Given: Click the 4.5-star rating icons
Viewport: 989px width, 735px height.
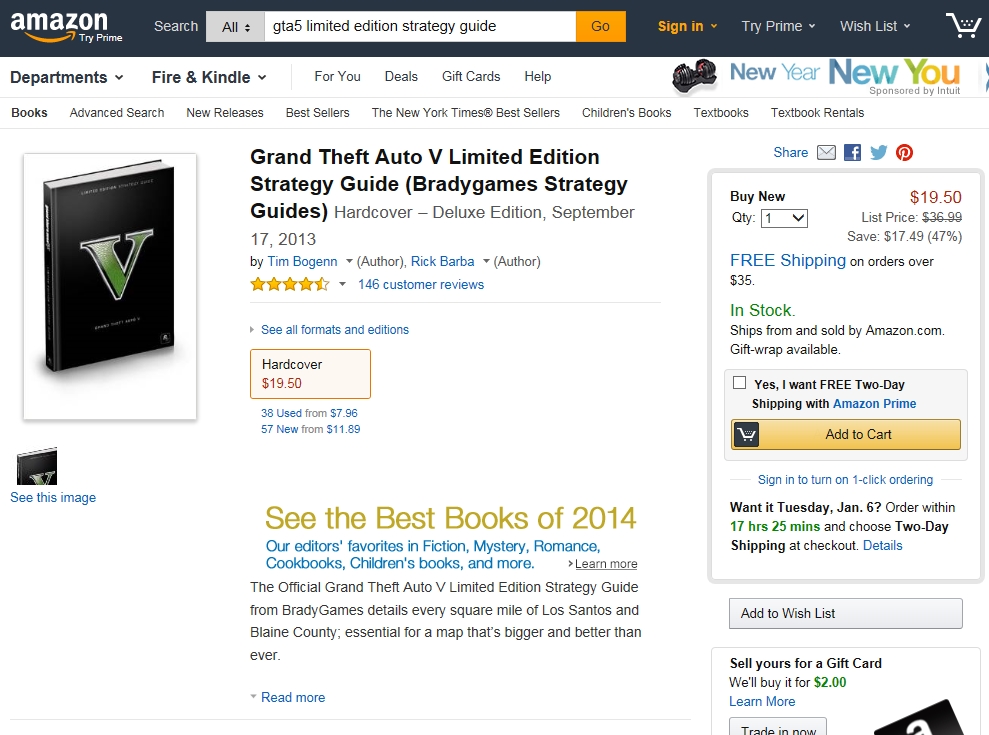Looking at the screenshot, I should 289,285.
